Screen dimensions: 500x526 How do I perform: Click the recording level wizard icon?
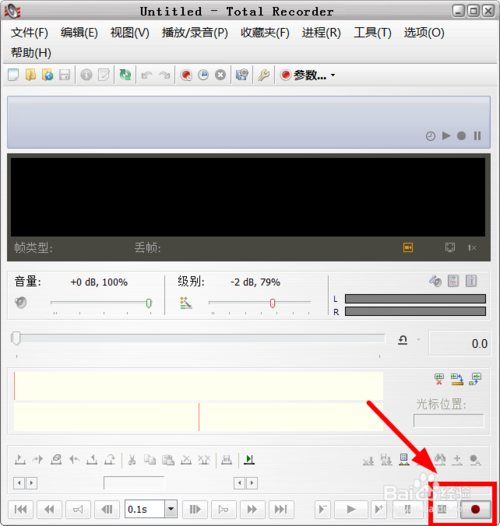click(186, 303)
